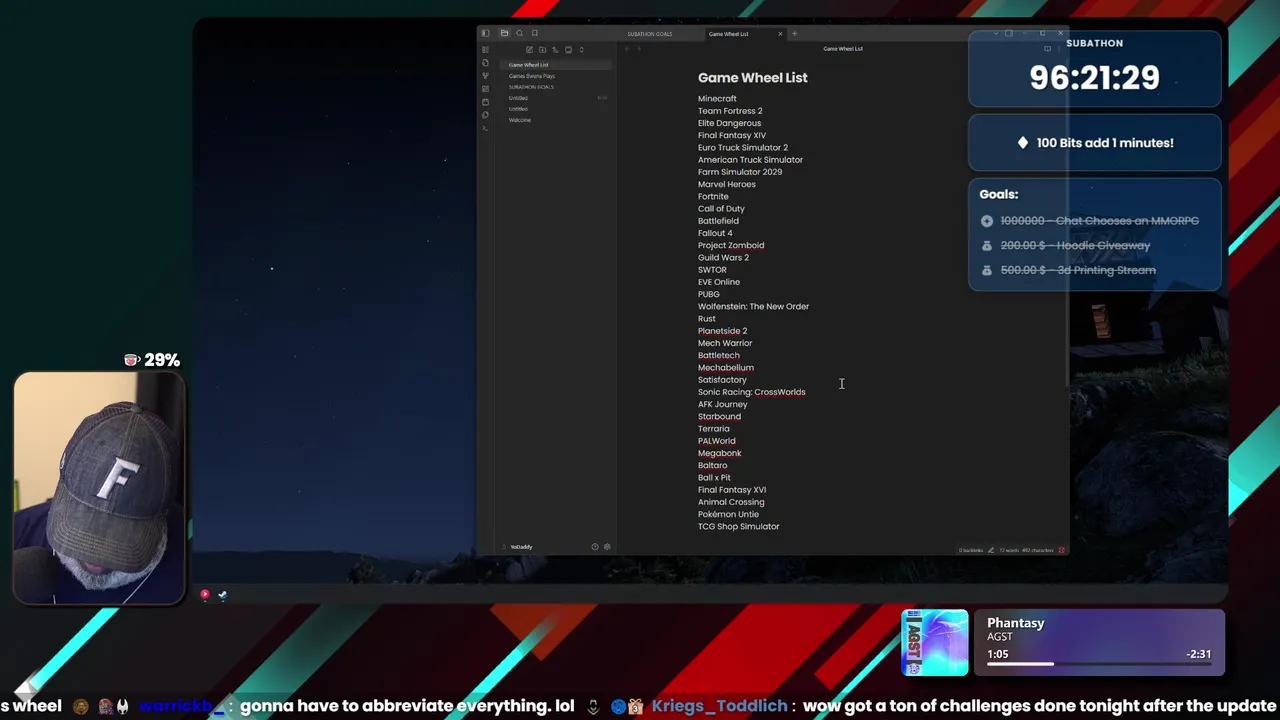1280x720 pixels.
Task: Open the note's more options menu
Action: coord(1059,49)
